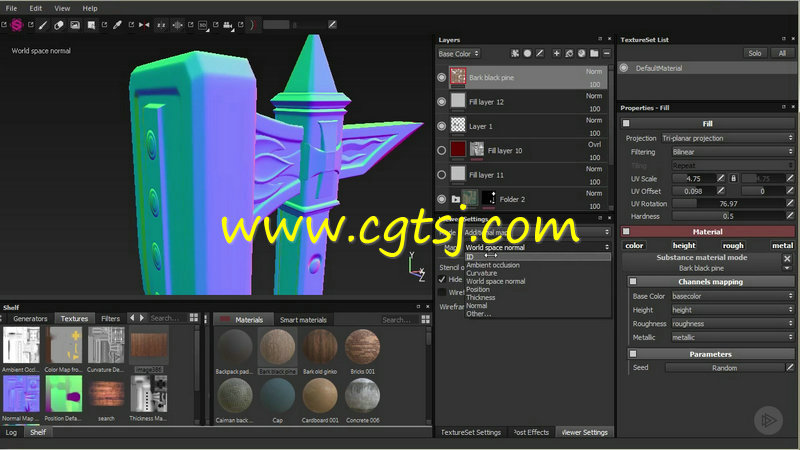Toggle the Symmetry tool

(144, 25)
